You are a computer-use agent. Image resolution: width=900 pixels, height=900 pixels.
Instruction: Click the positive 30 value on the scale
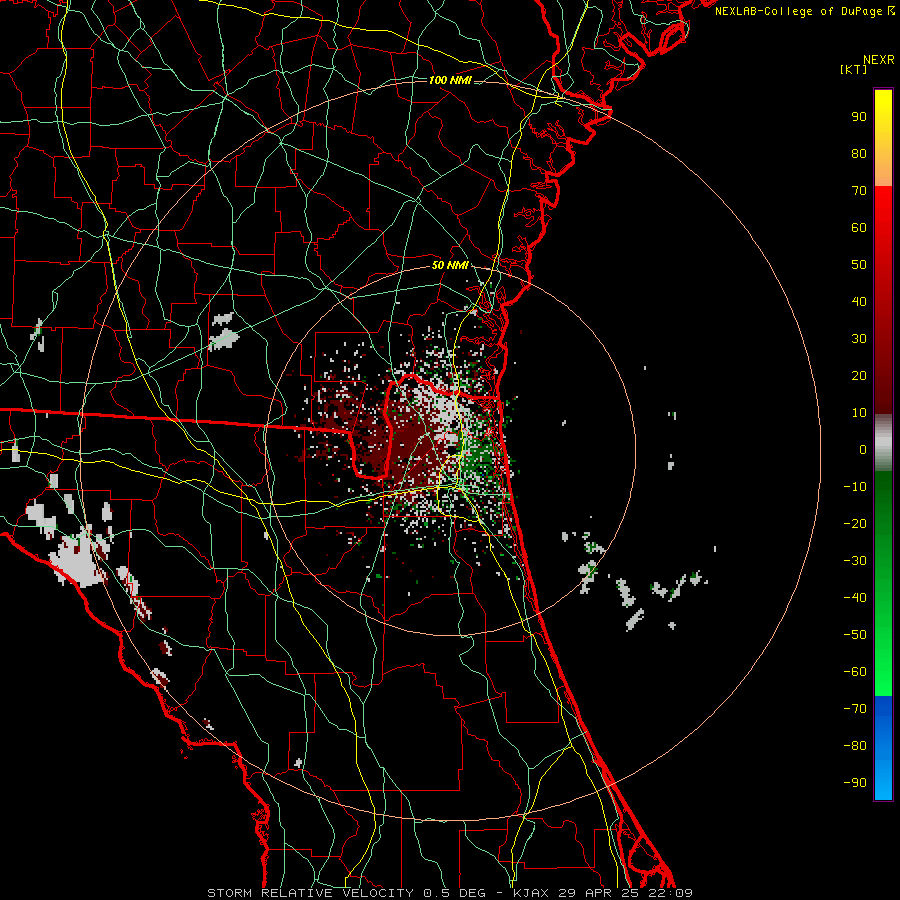click(x=859, y=339)
